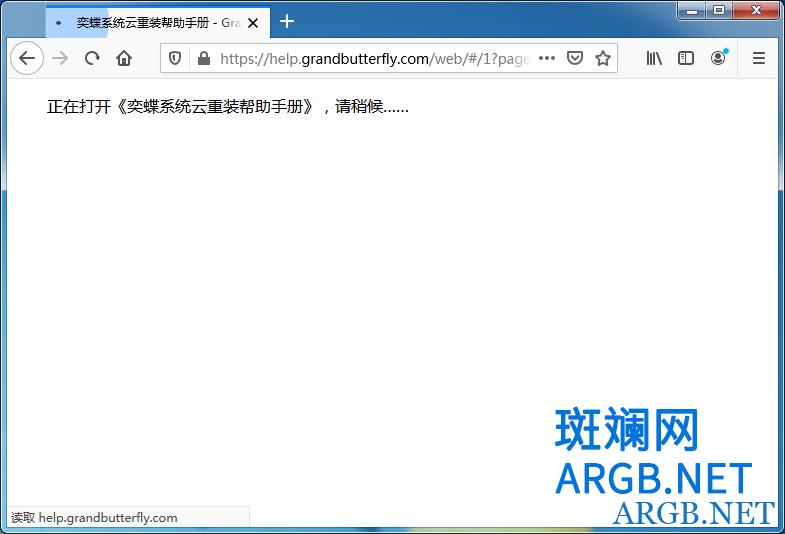Screen dimensions: 785x534
Task: Go back to the previous page
Action: [x=27, y=59]
